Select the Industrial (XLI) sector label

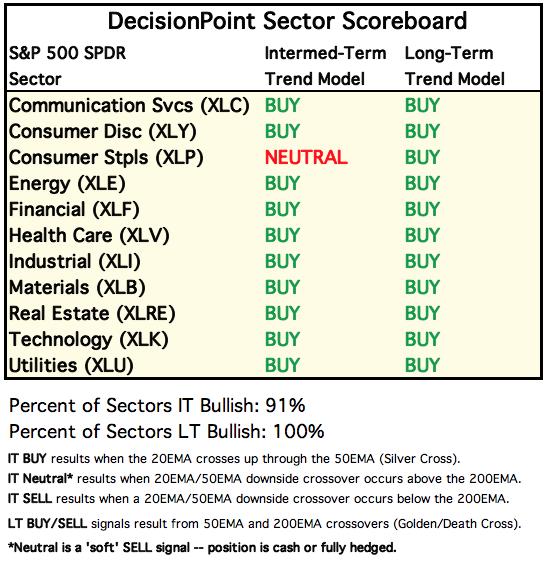[x=75, y=262]
